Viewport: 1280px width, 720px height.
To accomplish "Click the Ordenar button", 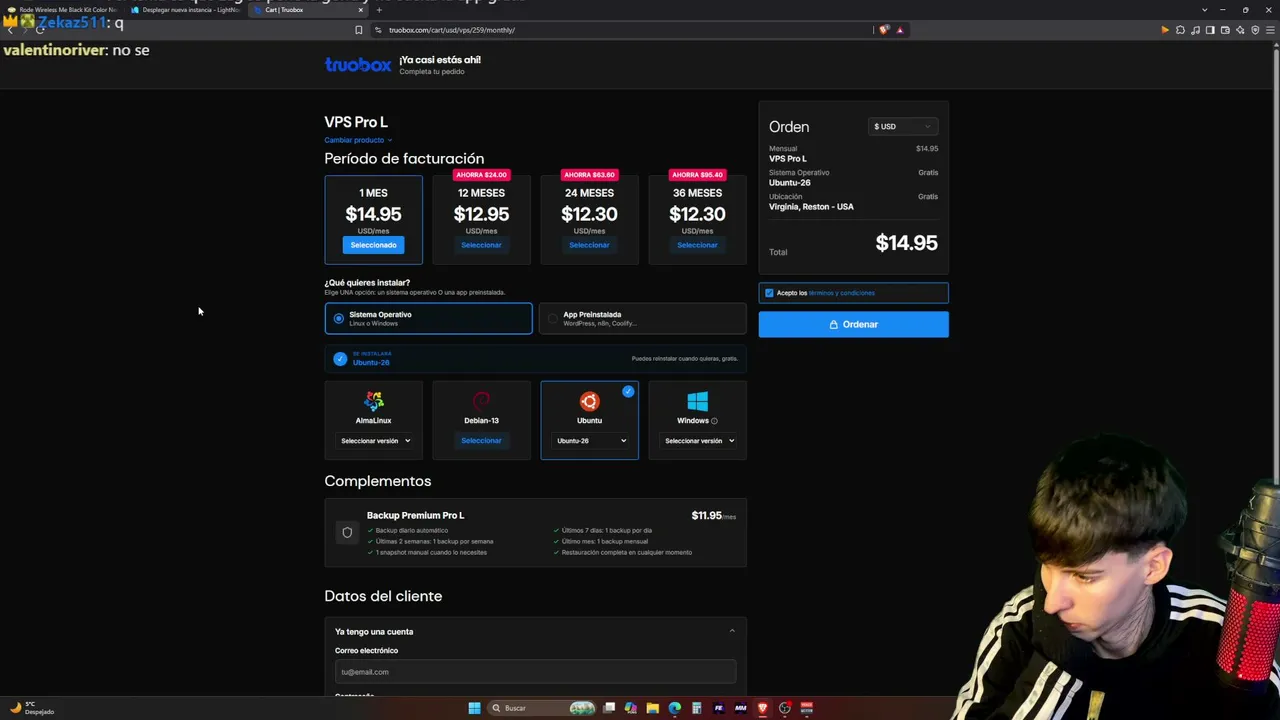I will [x=853, y=324].
